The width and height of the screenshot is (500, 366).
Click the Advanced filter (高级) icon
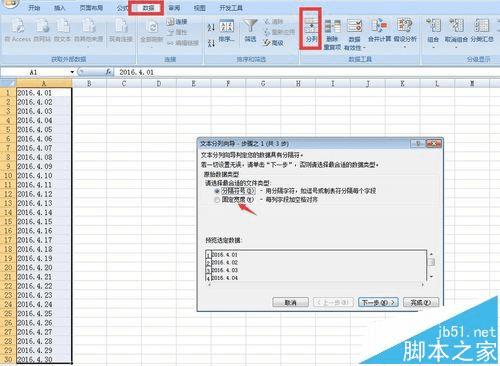267,43
